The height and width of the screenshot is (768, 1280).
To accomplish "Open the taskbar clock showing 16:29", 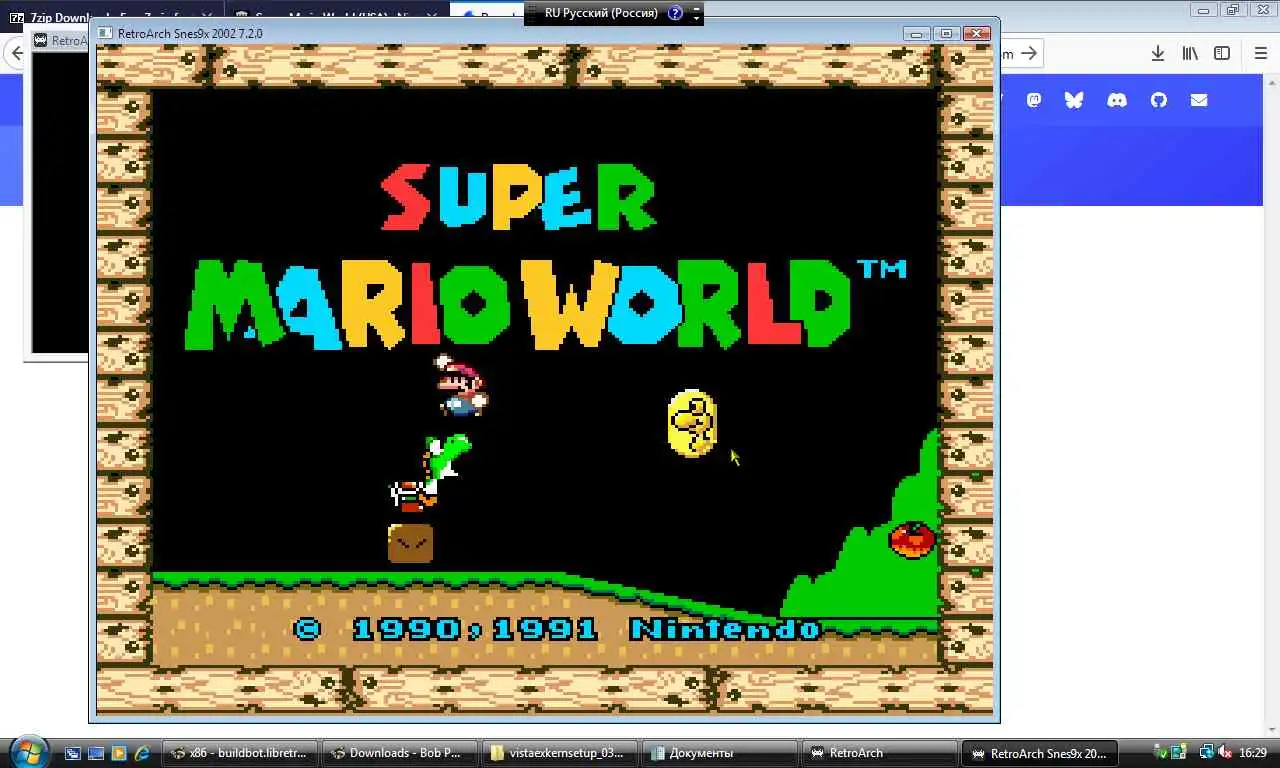I will 1253,752.
